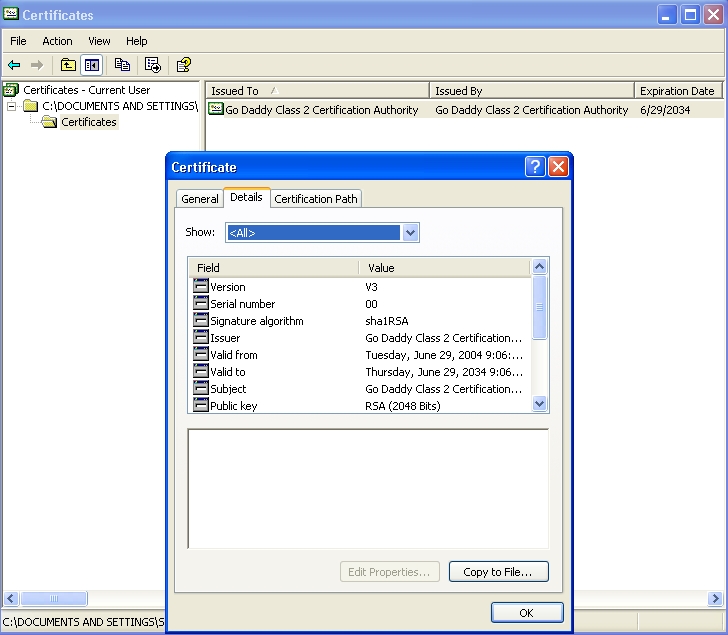Sort by the Issued To column header
The width and height of the screenshot is (728, 635).
[x=317, y=91]
